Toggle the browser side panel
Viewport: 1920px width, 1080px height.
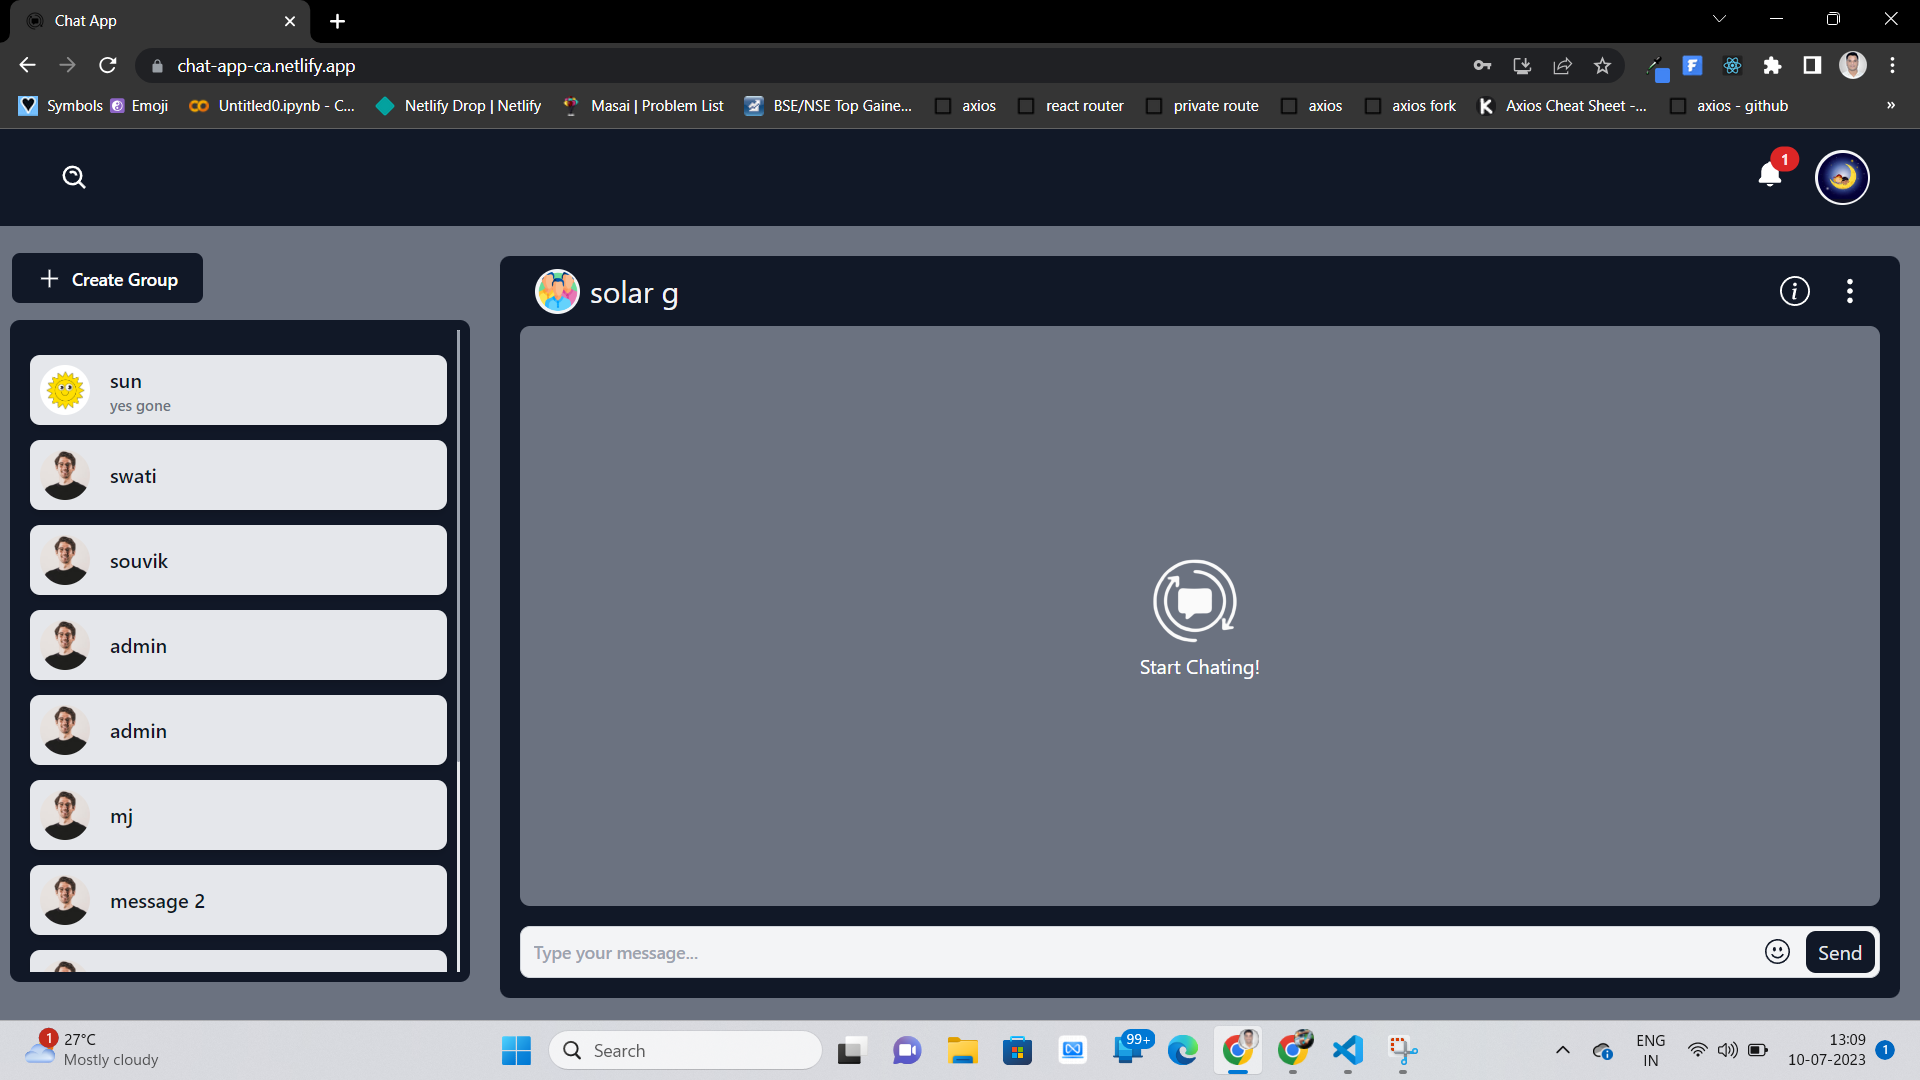click(1811, 66)
